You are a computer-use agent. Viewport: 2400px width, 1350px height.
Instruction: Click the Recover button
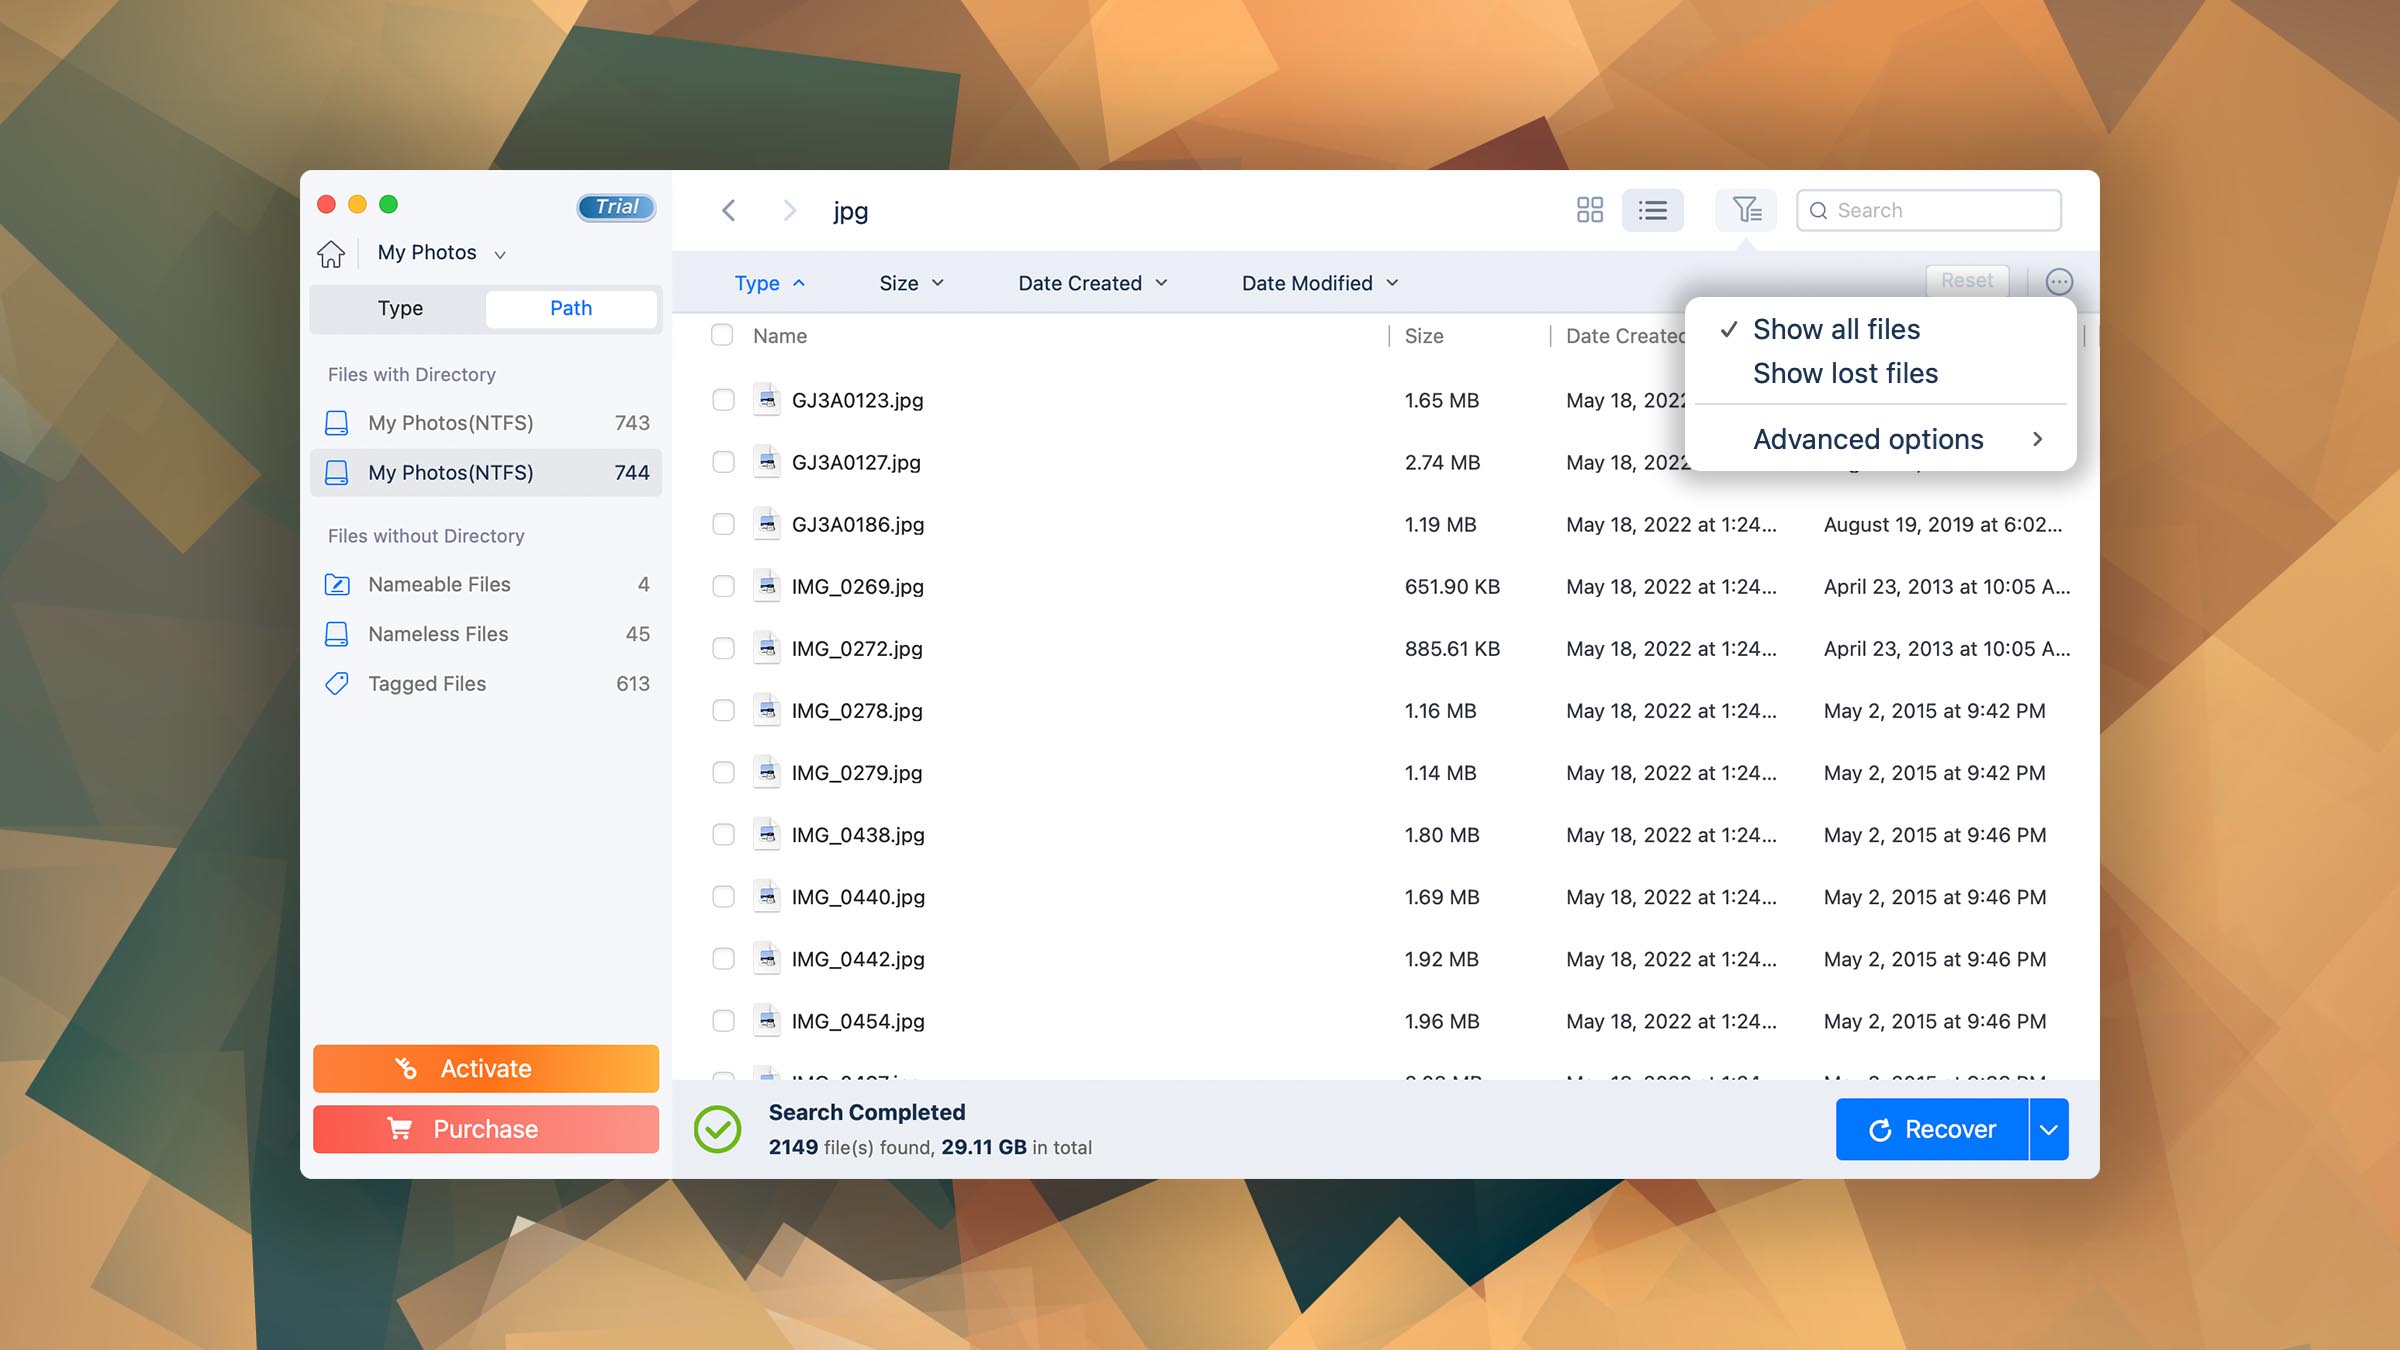coord(1932,1130)
